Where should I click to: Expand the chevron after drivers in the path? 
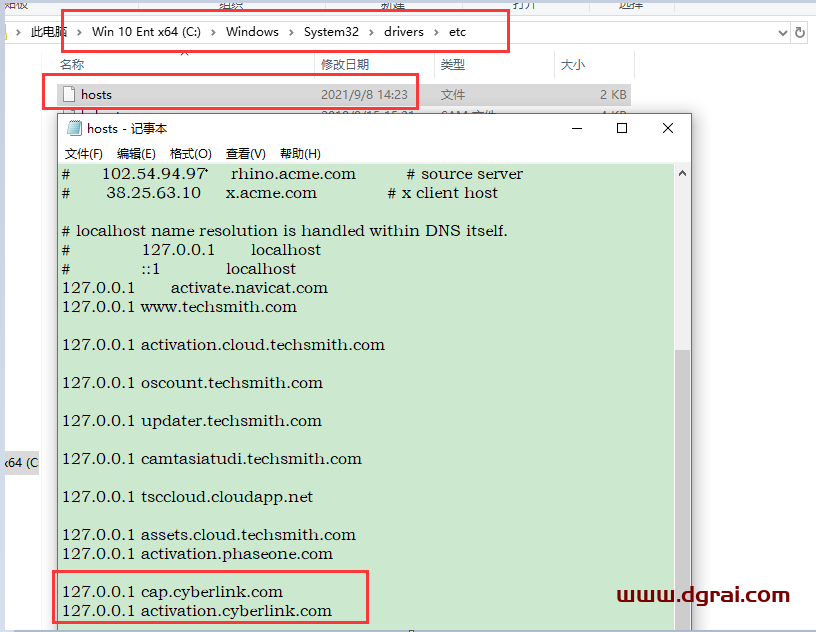[x=436, y=32]
